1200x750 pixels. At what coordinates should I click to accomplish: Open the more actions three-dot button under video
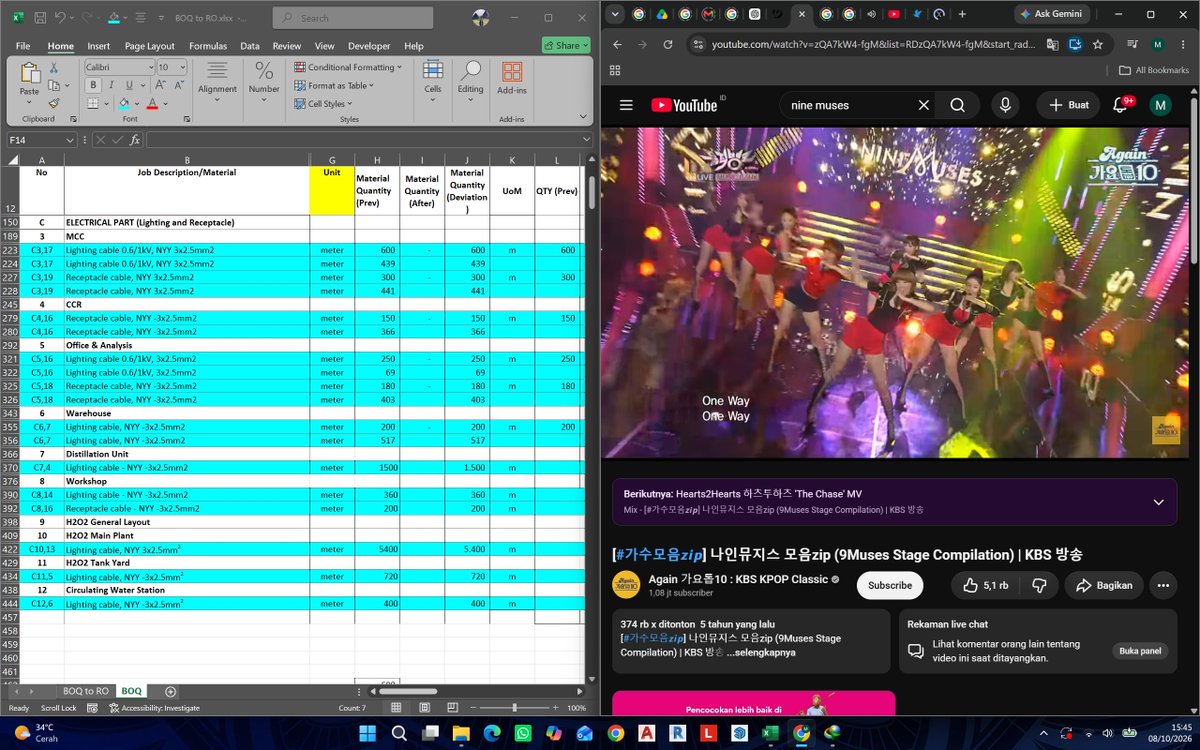[1162, 585]
